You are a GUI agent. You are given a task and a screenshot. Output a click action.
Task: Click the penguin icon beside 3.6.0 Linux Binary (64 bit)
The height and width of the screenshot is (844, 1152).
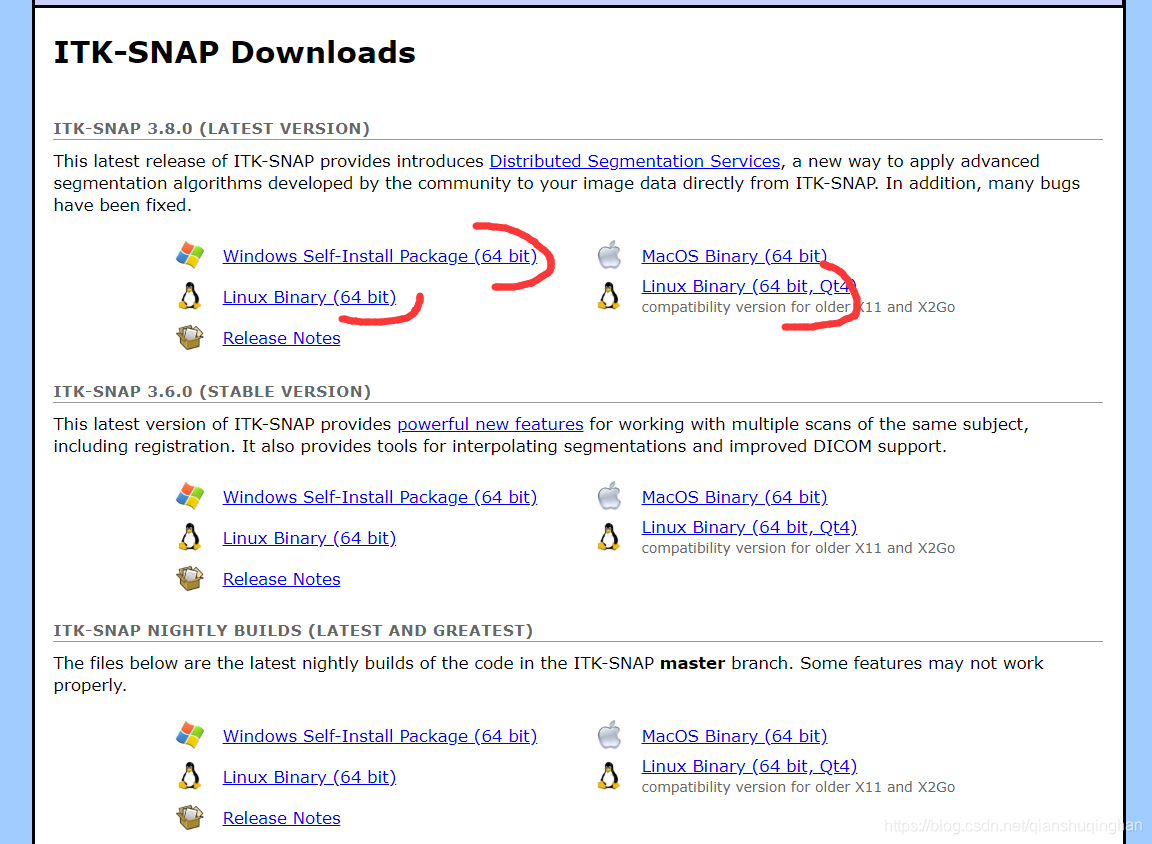point(190,537)
